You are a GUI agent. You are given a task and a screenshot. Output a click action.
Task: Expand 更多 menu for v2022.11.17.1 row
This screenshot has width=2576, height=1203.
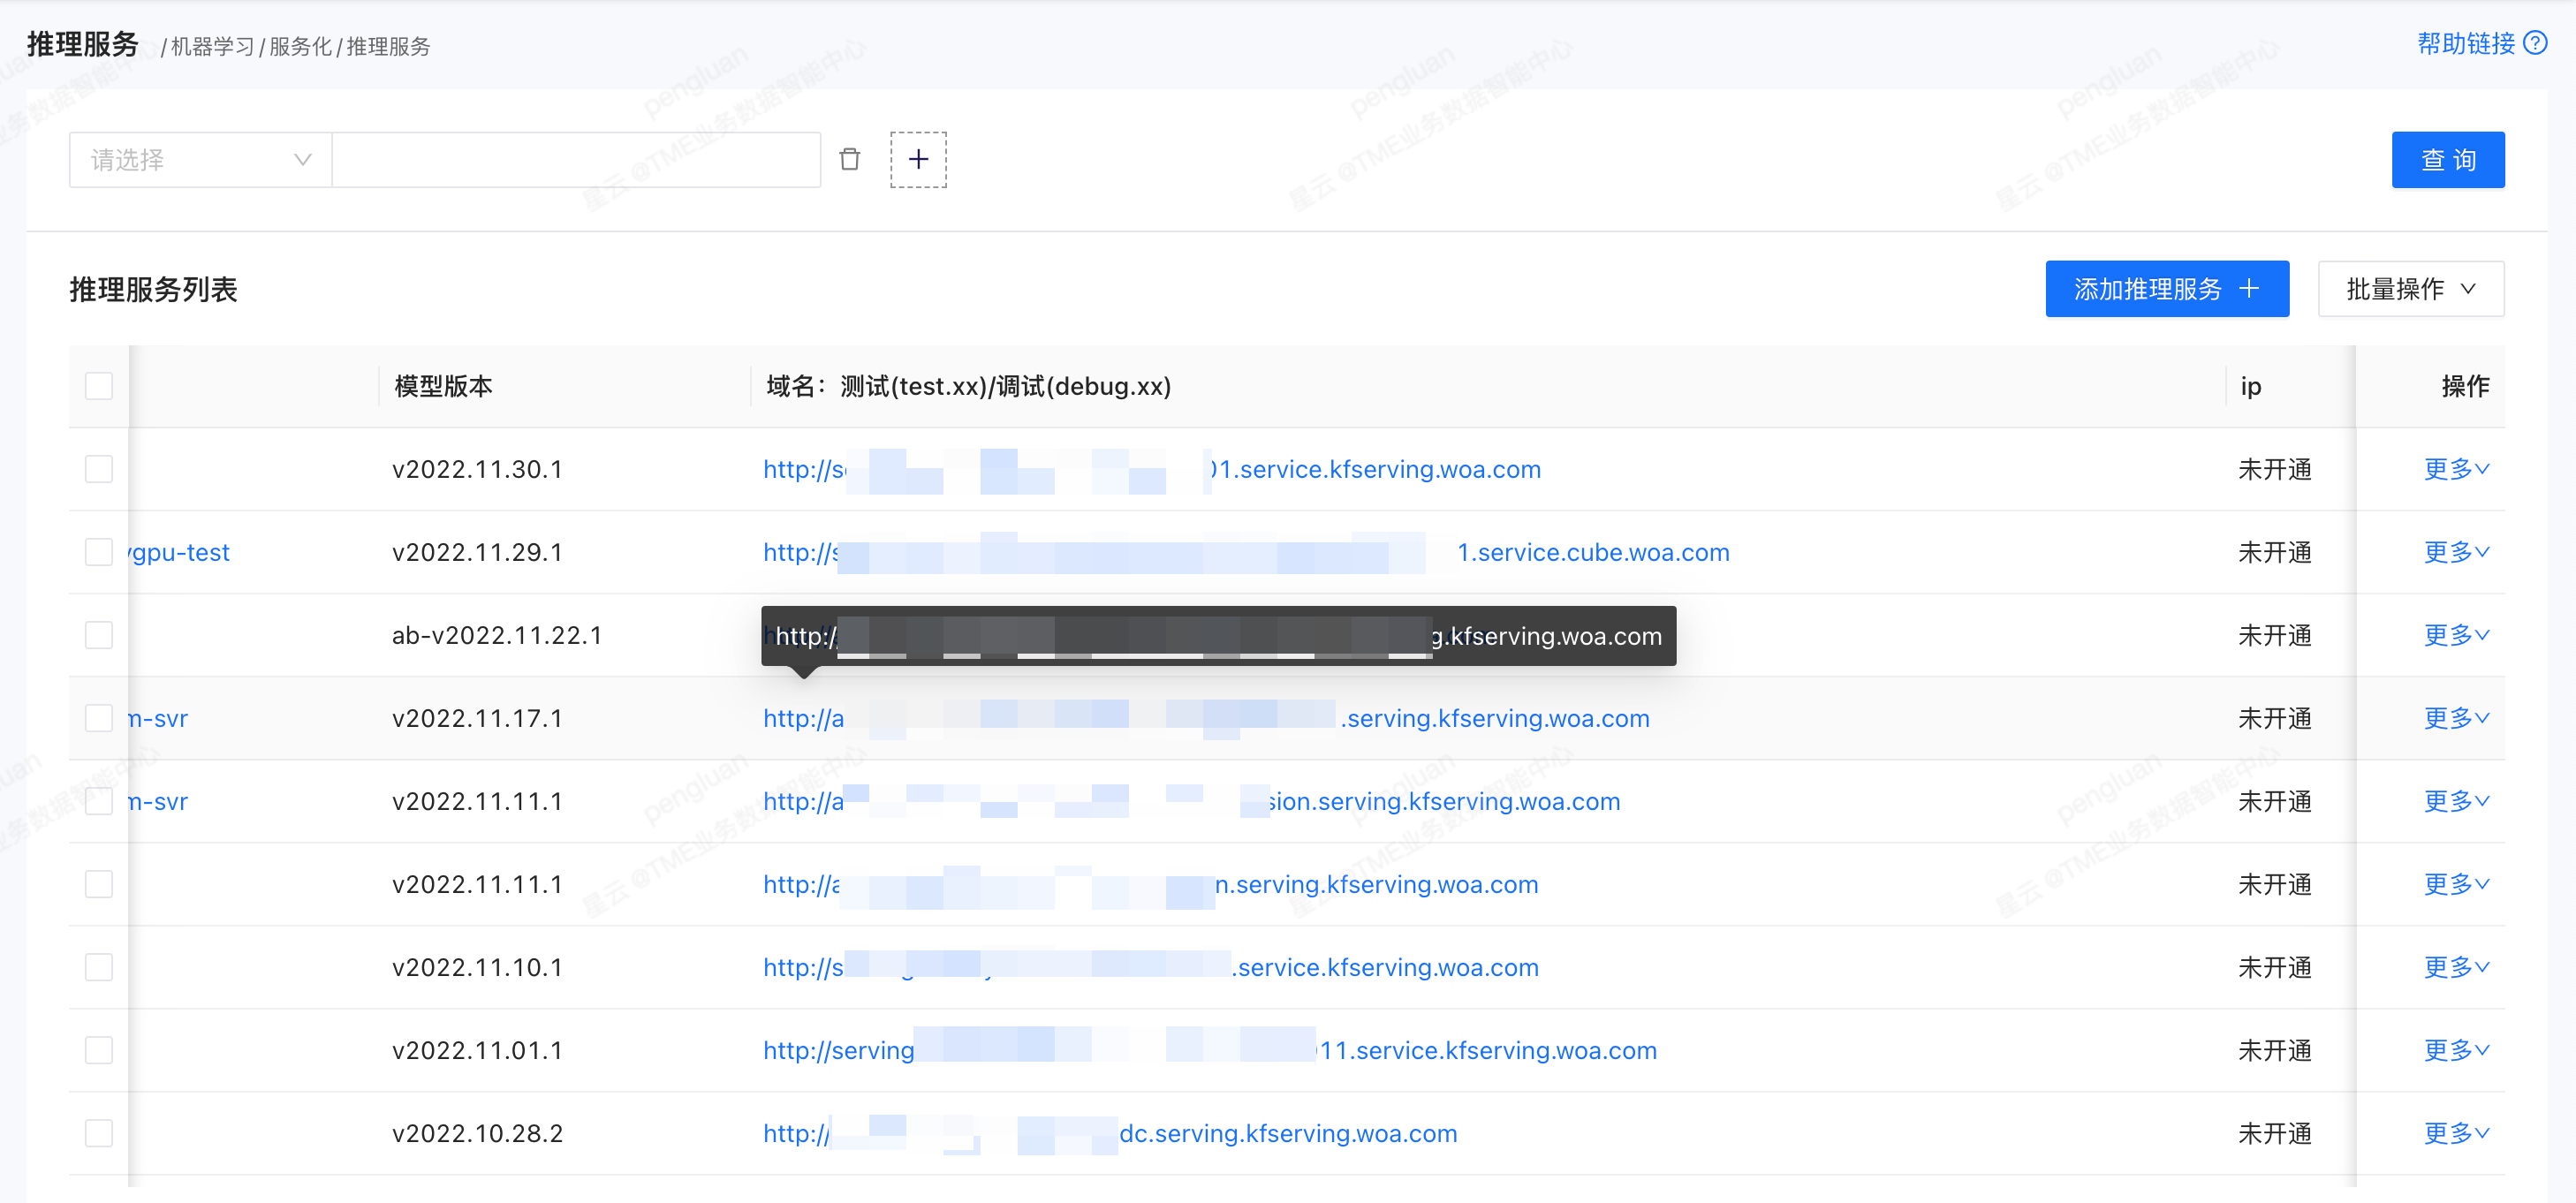(x=2455, y=718)
